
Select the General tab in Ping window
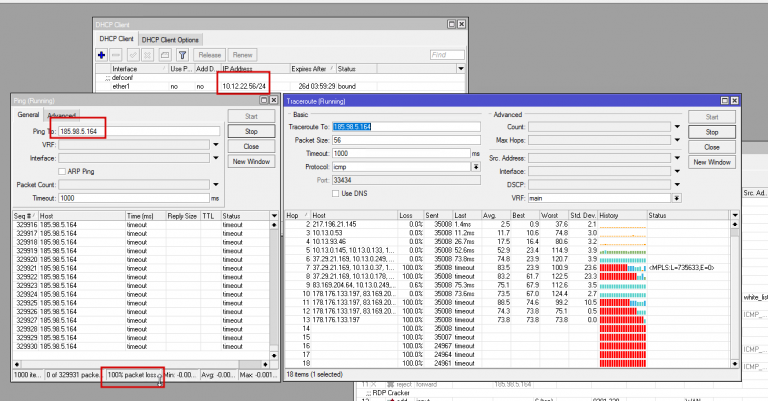click(x=28, y=115)
